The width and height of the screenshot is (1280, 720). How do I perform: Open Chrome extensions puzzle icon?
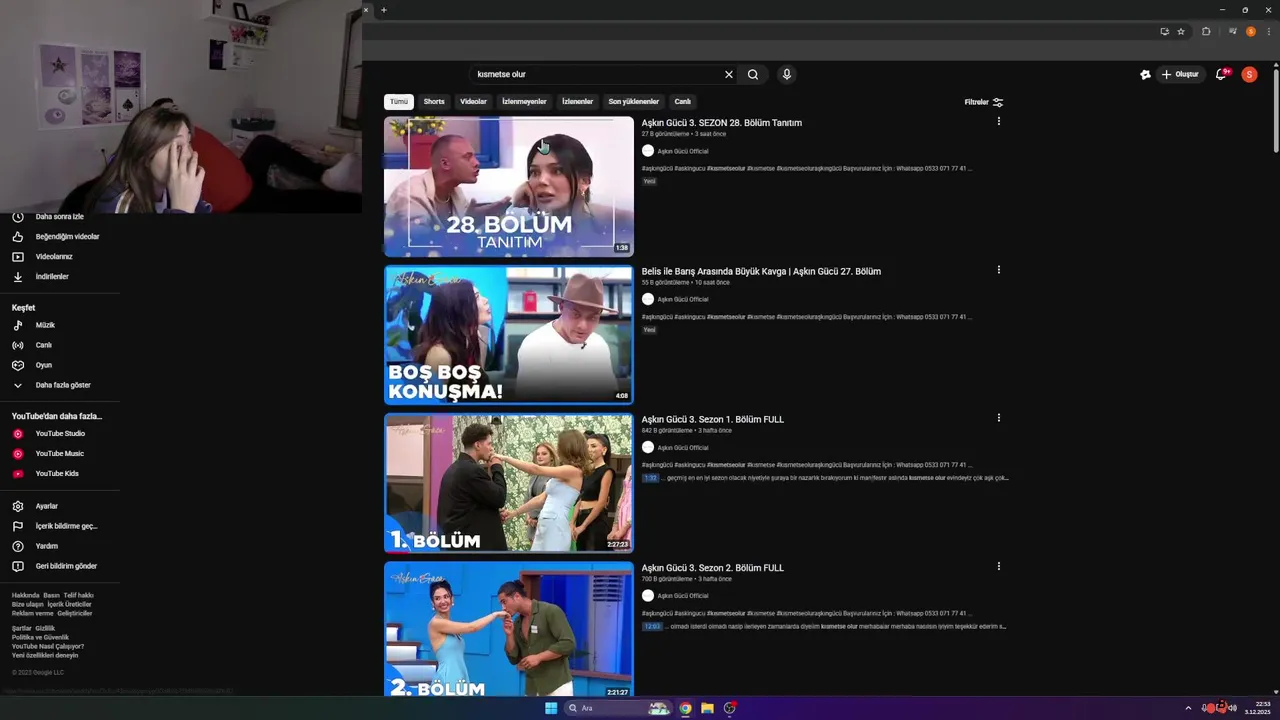point(1206,31)
